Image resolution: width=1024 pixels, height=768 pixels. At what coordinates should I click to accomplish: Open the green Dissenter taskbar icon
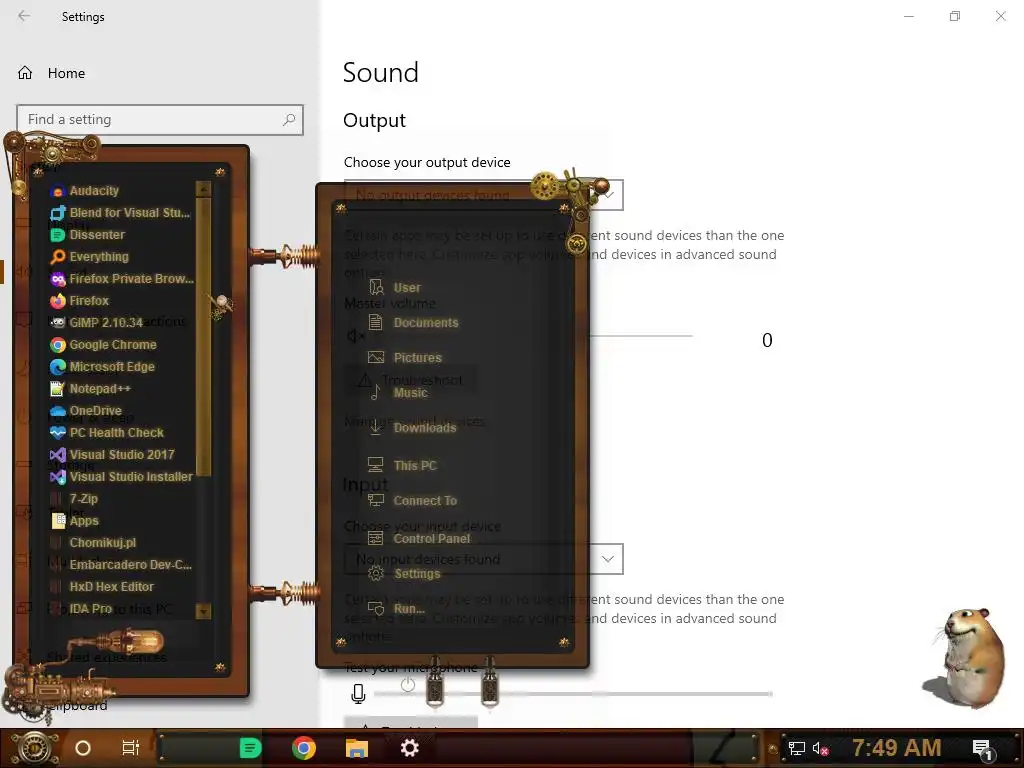pyautogui.click(x=250, y=748)
